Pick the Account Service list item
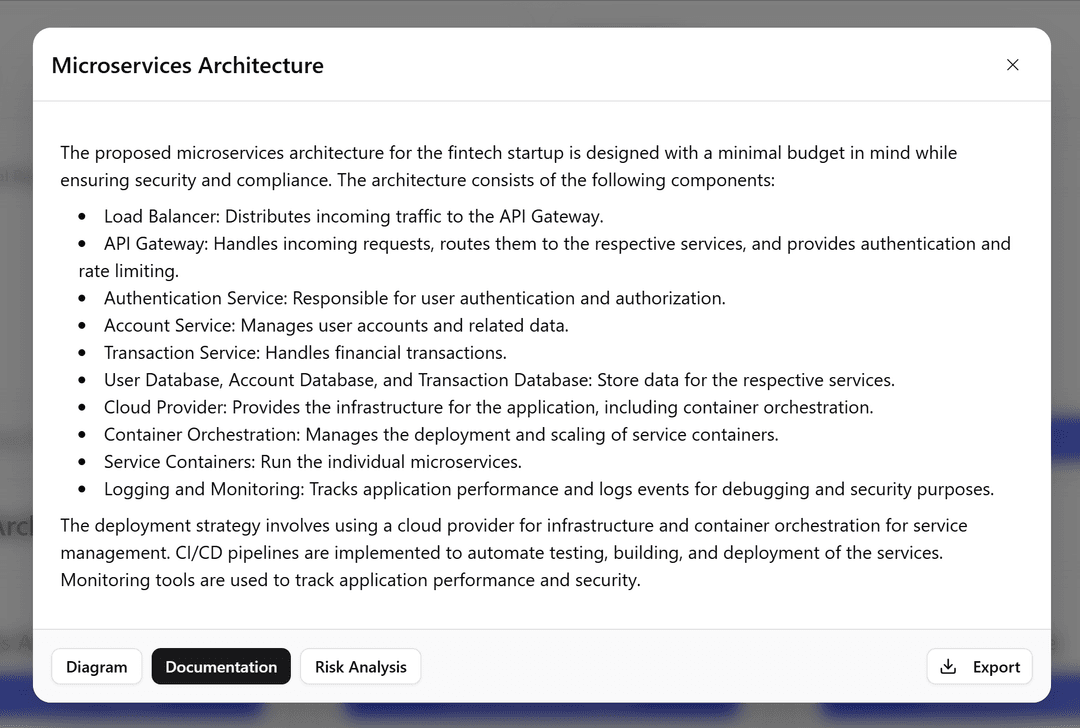Screen dimensions: 1080x728 coord(336,325)
